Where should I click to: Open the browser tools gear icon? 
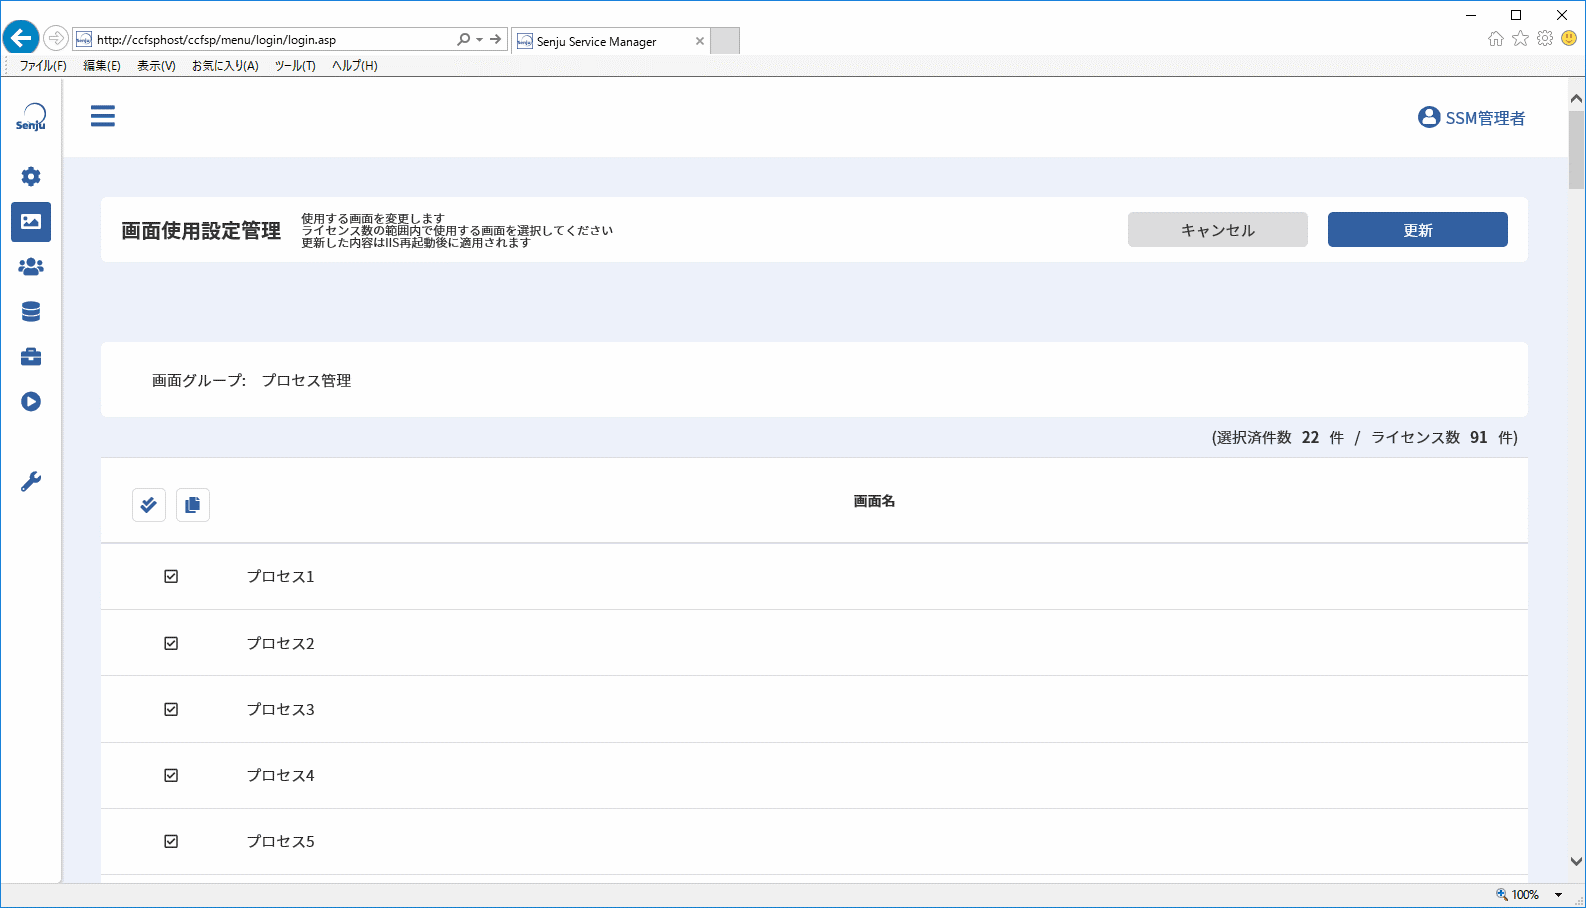tap(1545, 39)
